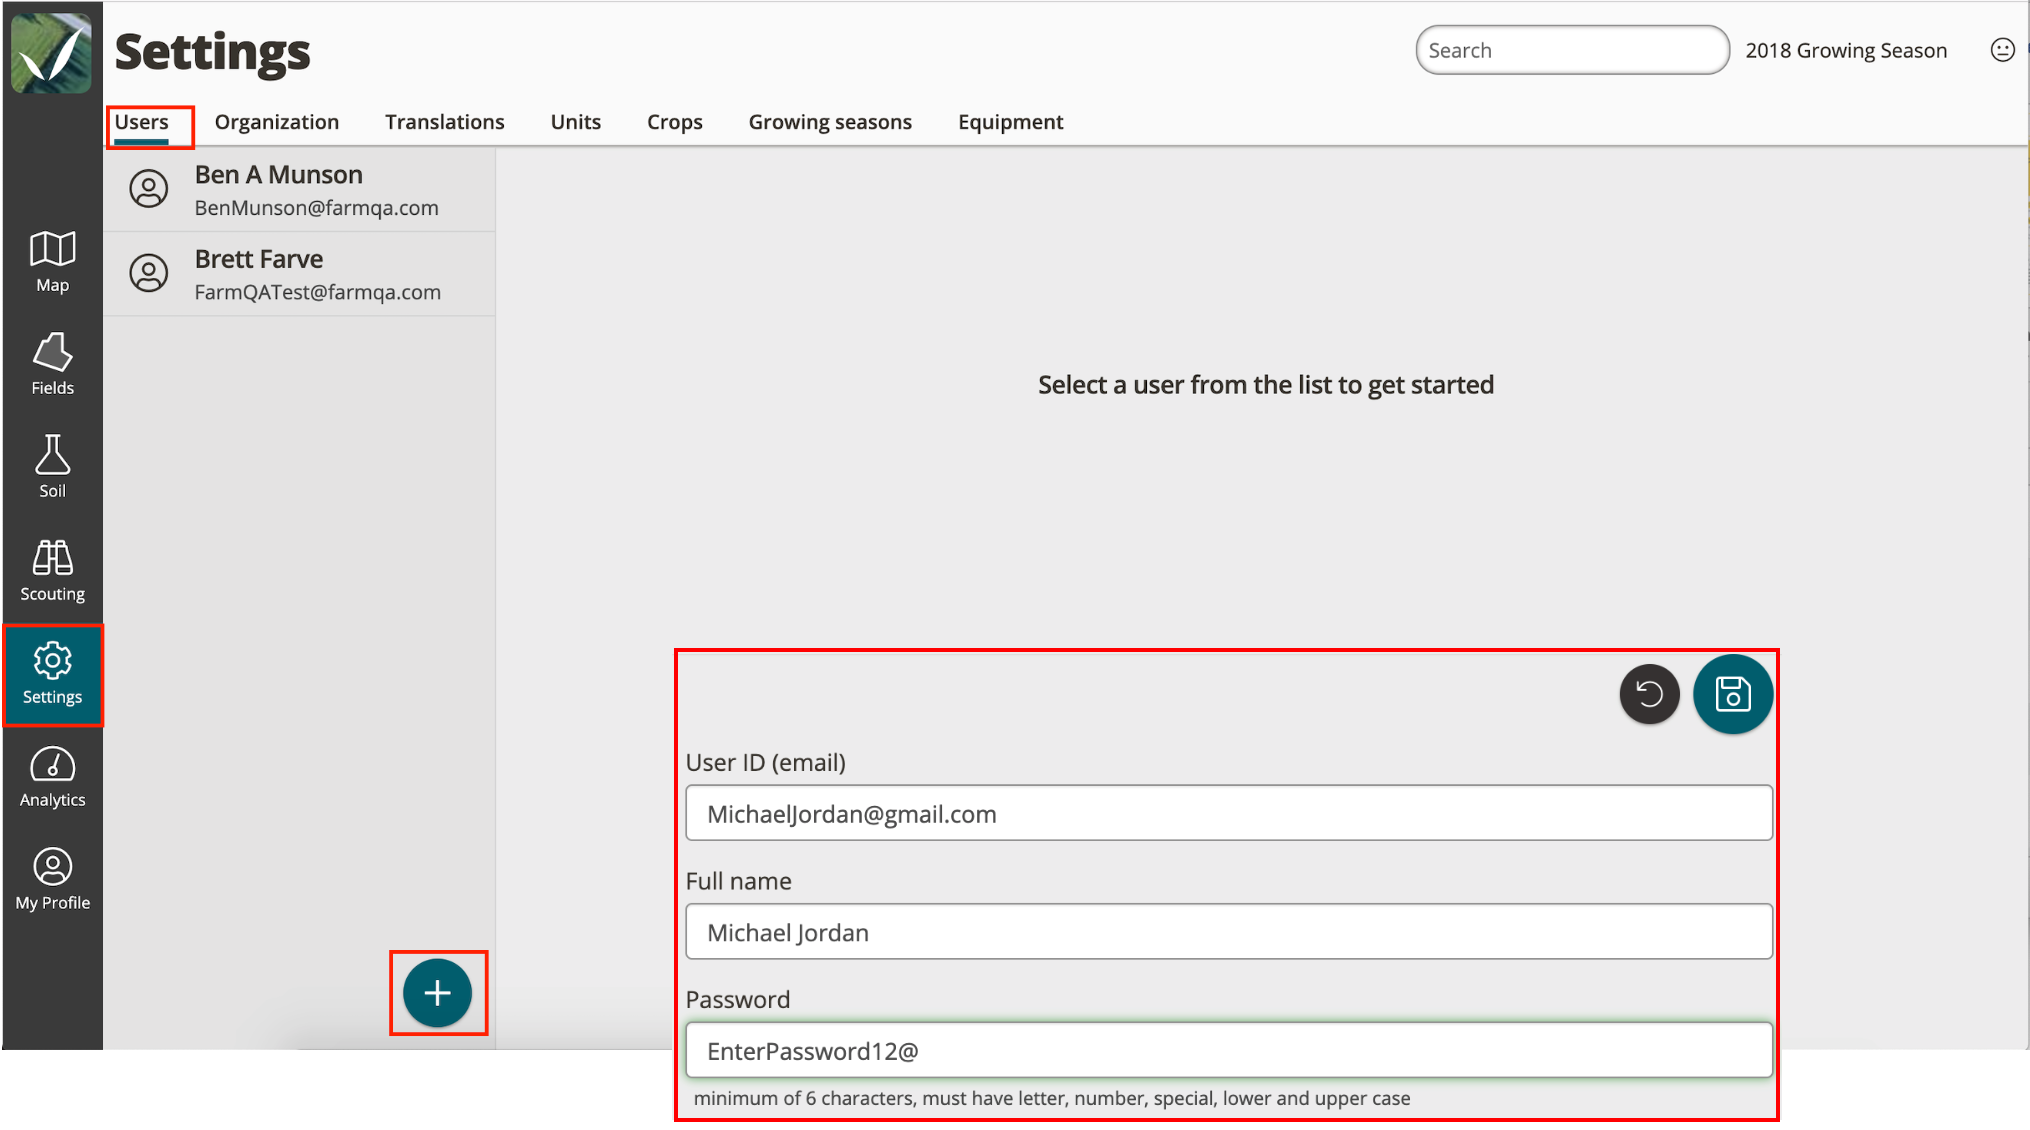The image size is (2030, 1130).
Task: Click BenMunson@farmqa.com email
Action: pyautogui.click(x=316, y=208)
